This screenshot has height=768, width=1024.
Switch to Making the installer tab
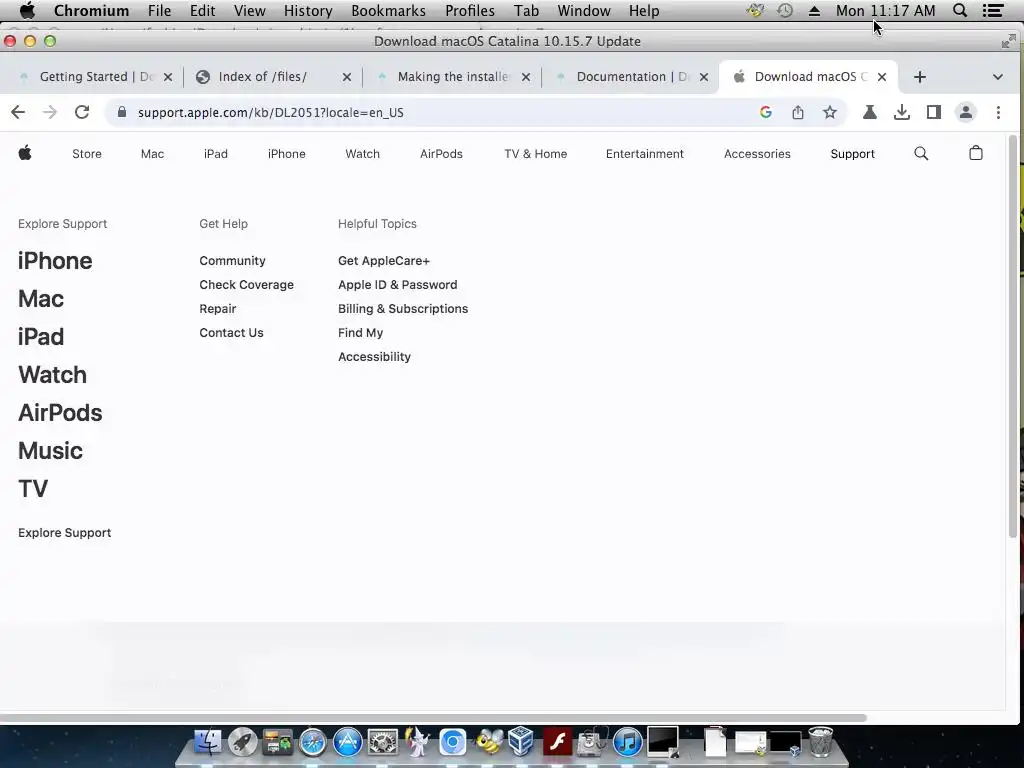453,77
